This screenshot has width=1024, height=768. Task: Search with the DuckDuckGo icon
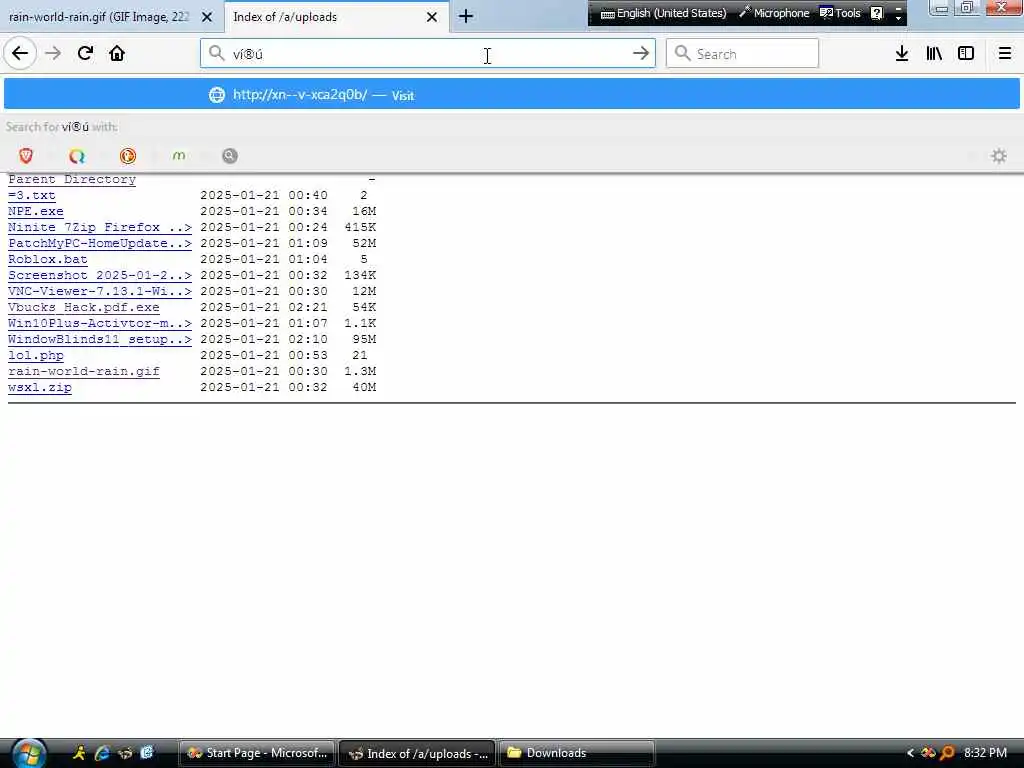[128, 155]
